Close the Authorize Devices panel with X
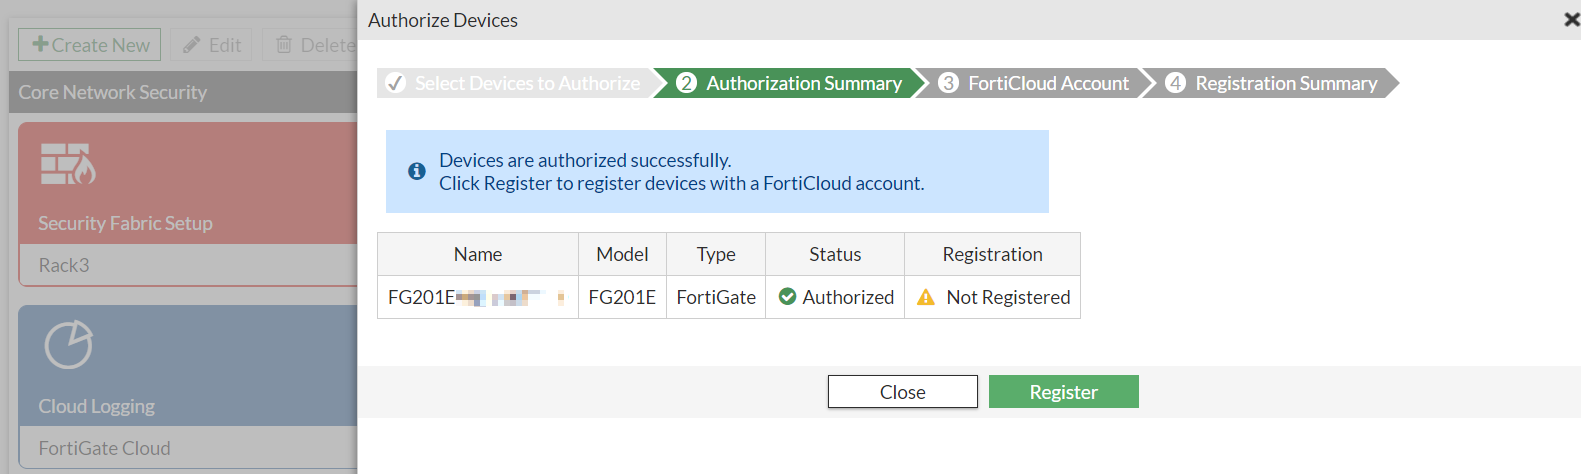Screen dimensions: 1581x474 point(1571,20)
